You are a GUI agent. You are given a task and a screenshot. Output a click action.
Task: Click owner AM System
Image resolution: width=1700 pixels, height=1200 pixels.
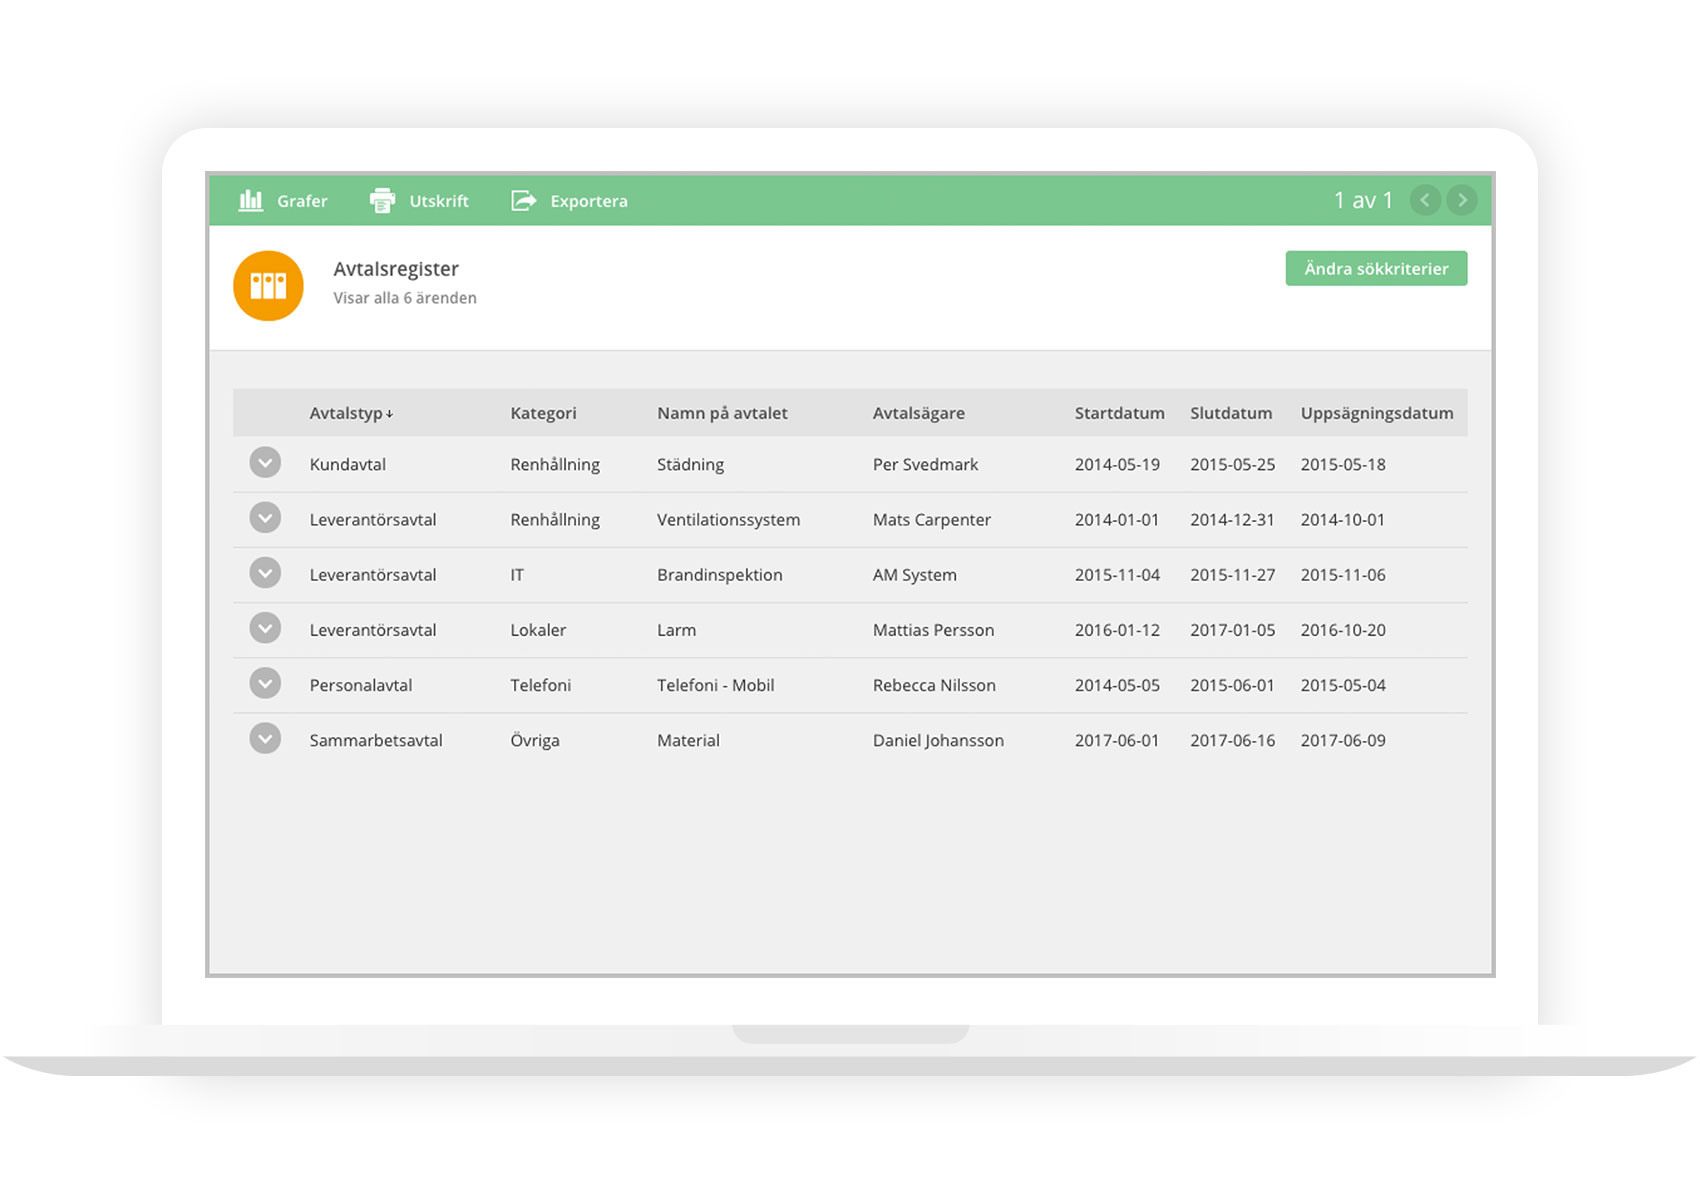(x=915, y=575)
